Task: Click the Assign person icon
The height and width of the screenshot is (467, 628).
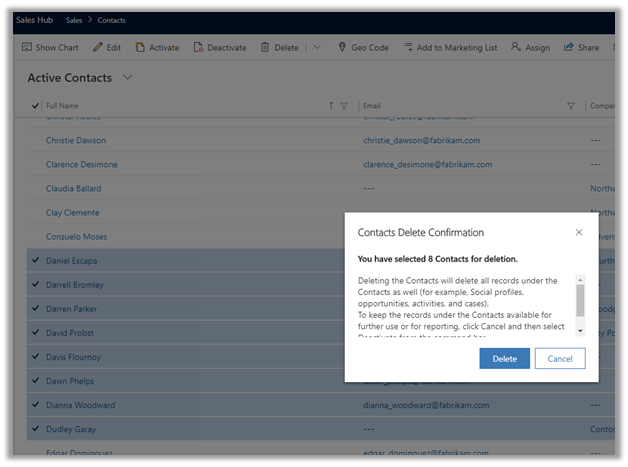Action: 516,47
